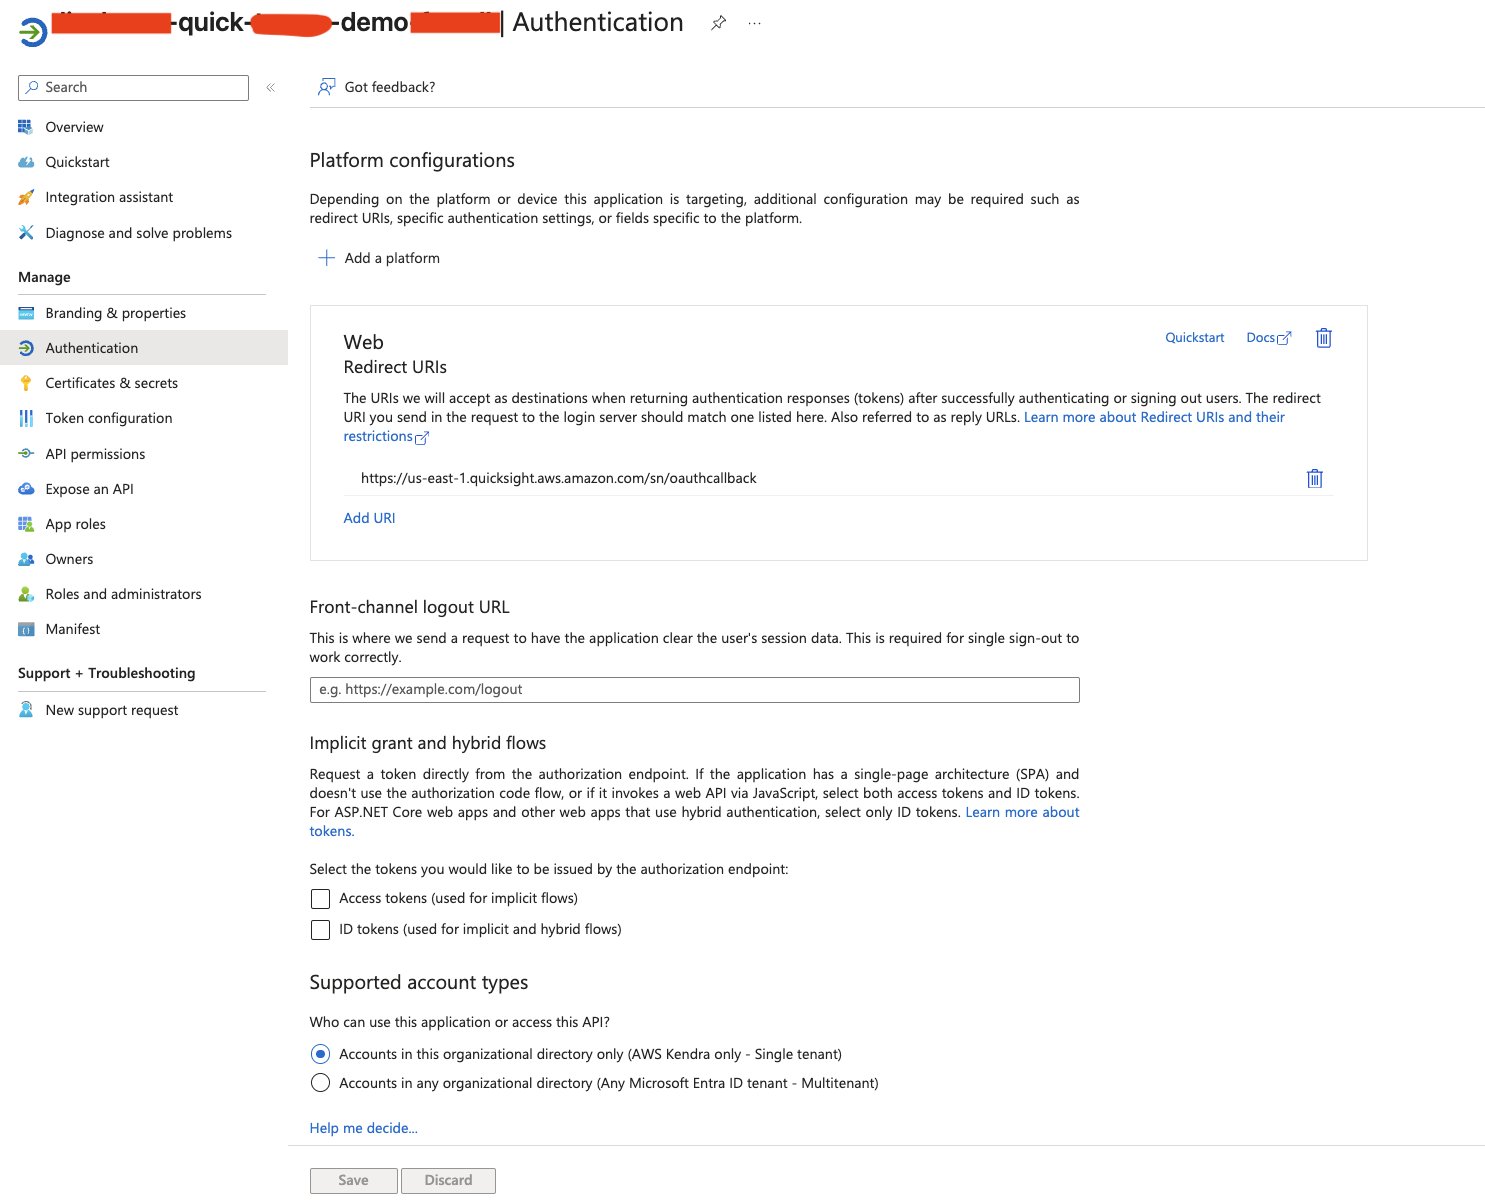The height and width of the screenshot is (1201, 1485).
Task: Open the Authentication sidebar item
Action: pyautogui.click(x=91, y=347)
